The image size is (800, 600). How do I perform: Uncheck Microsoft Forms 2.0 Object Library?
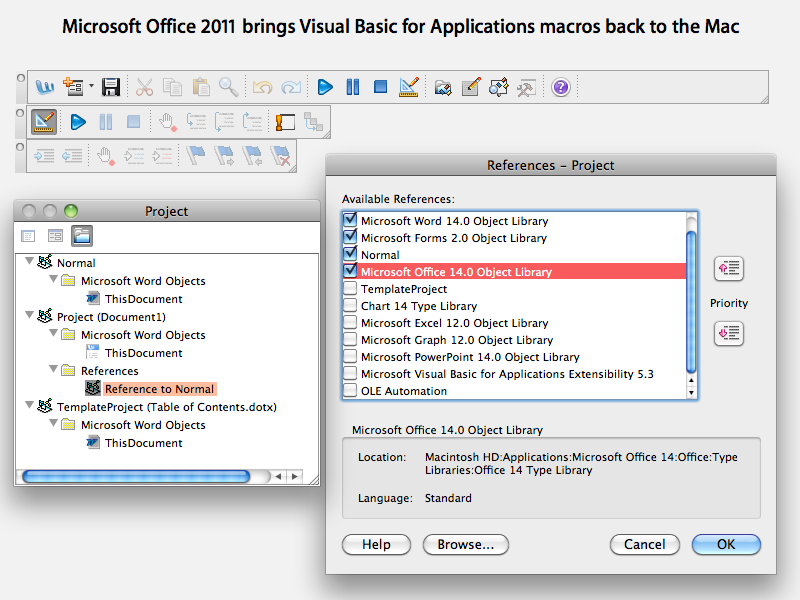pos(350,237)
